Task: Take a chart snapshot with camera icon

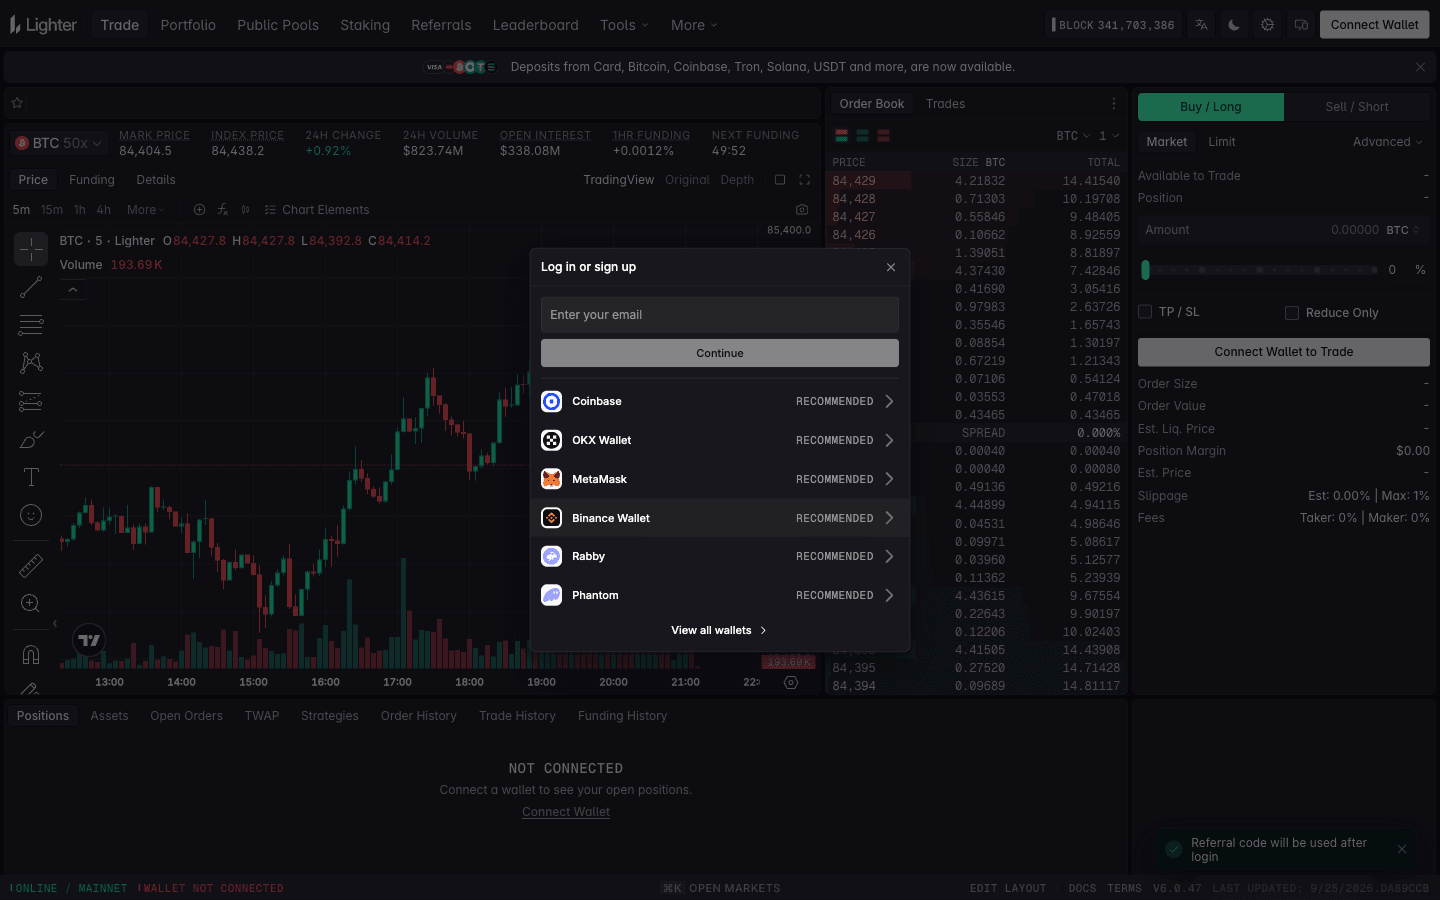Action: [x=802, y=210]
